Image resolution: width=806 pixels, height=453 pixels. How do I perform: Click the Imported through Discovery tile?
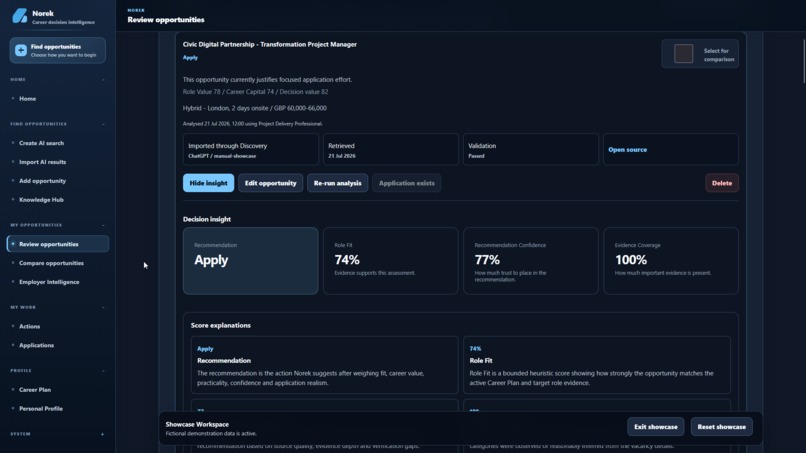tap(250, 150)
